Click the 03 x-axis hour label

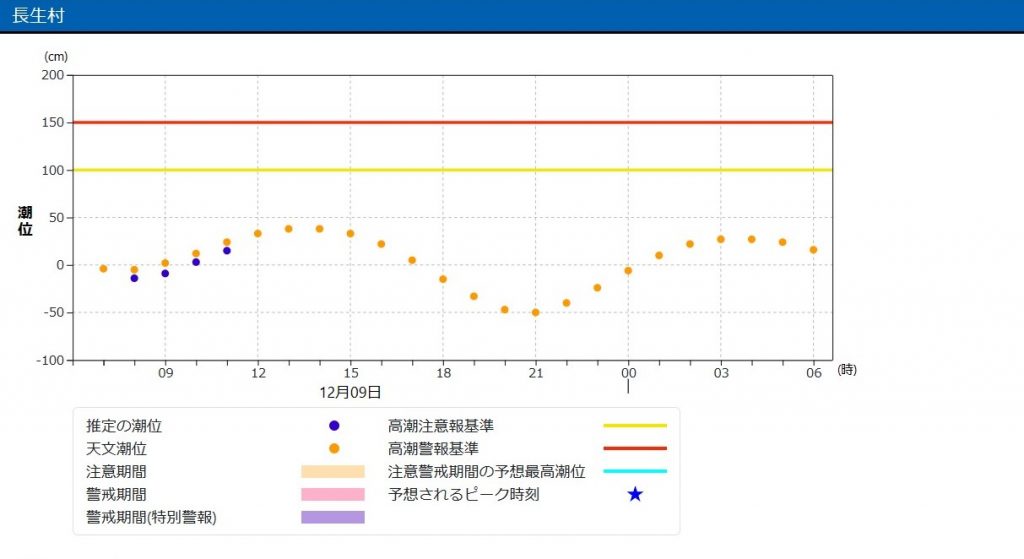click(721, 373)
